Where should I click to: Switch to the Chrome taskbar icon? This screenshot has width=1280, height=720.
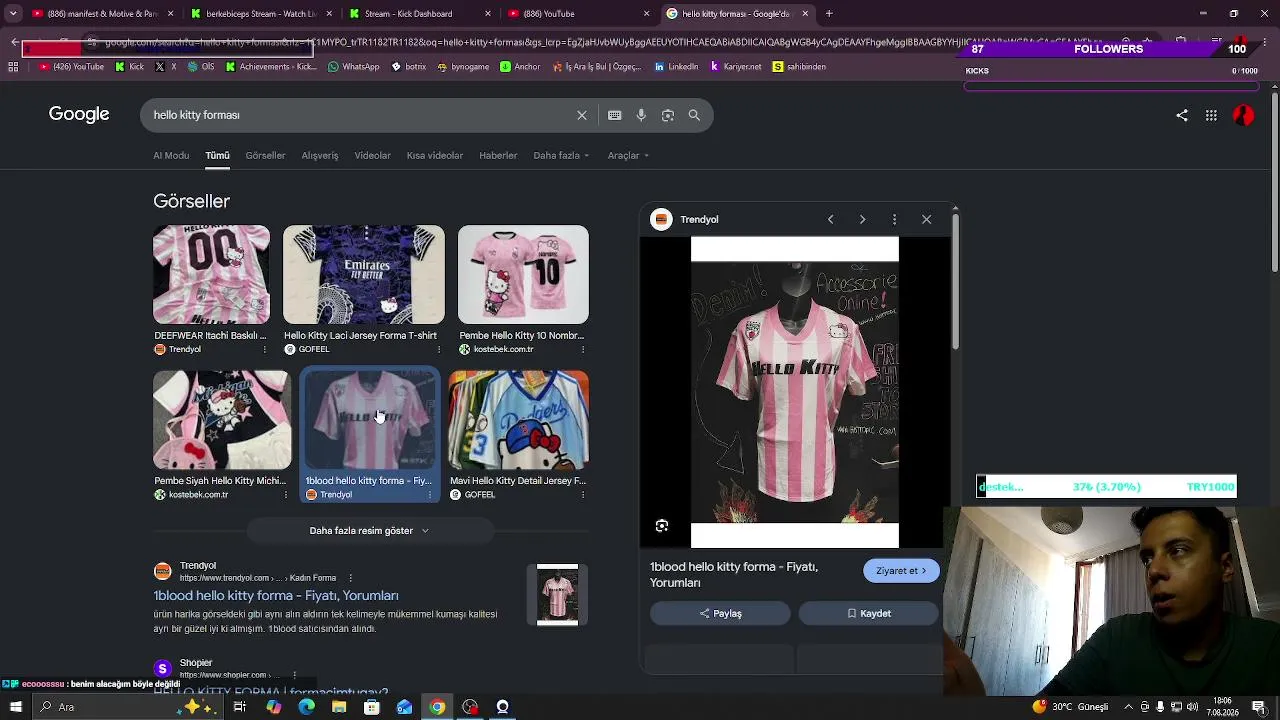pos(437,707)
